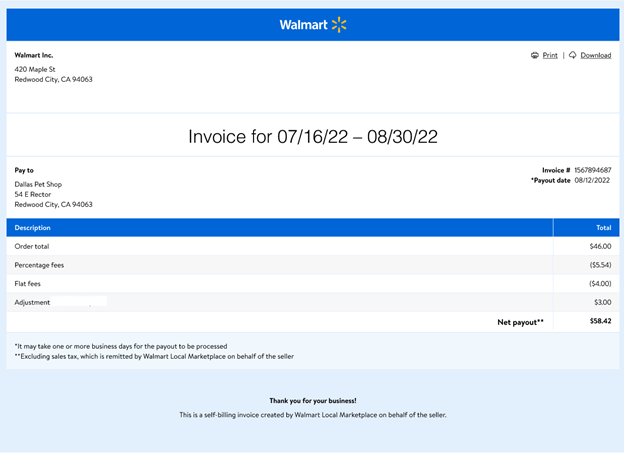Click the $3.00 adjustment amount
Viewport: 624px width, 456px height.
pos(603,302)
